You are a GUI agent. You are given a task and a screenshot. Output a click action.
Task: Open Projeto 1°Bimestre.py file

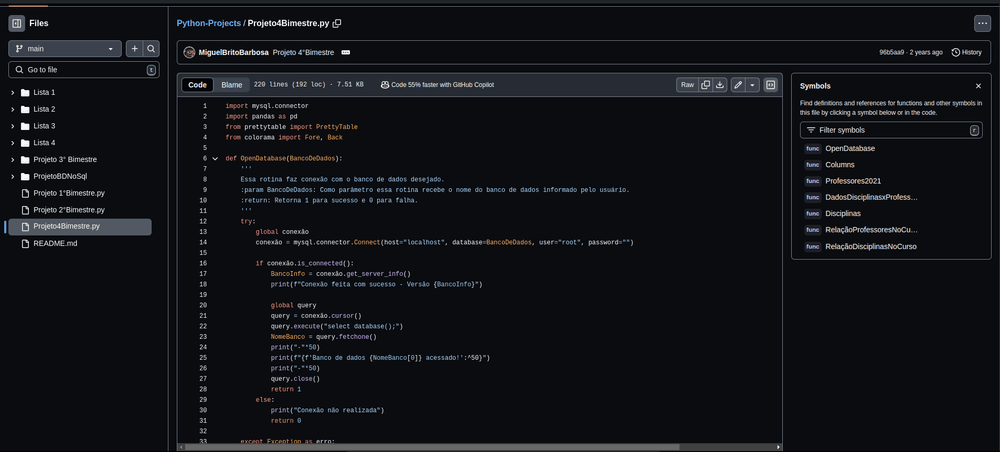(69, 193)
